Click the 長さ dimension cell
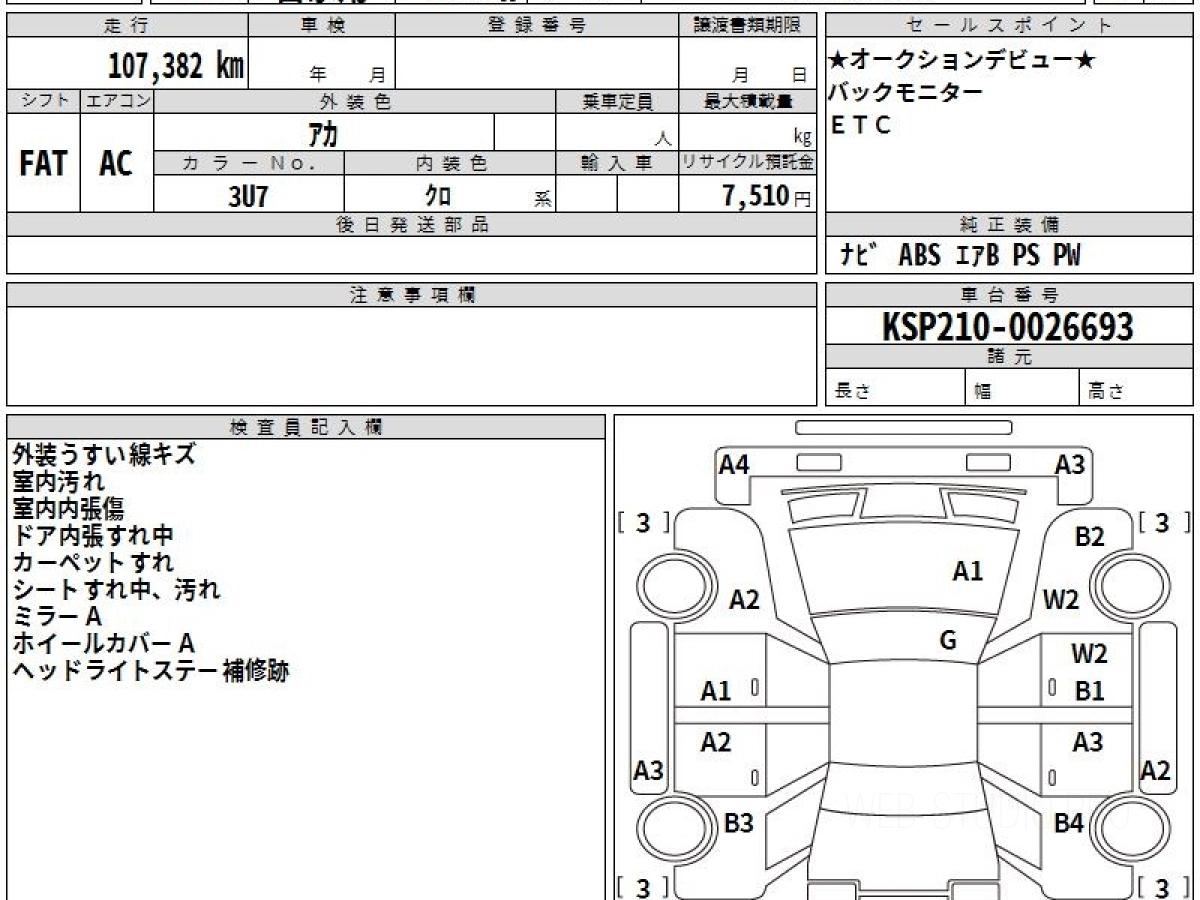The image size is (1200, 900). click(x=895, y=388)
